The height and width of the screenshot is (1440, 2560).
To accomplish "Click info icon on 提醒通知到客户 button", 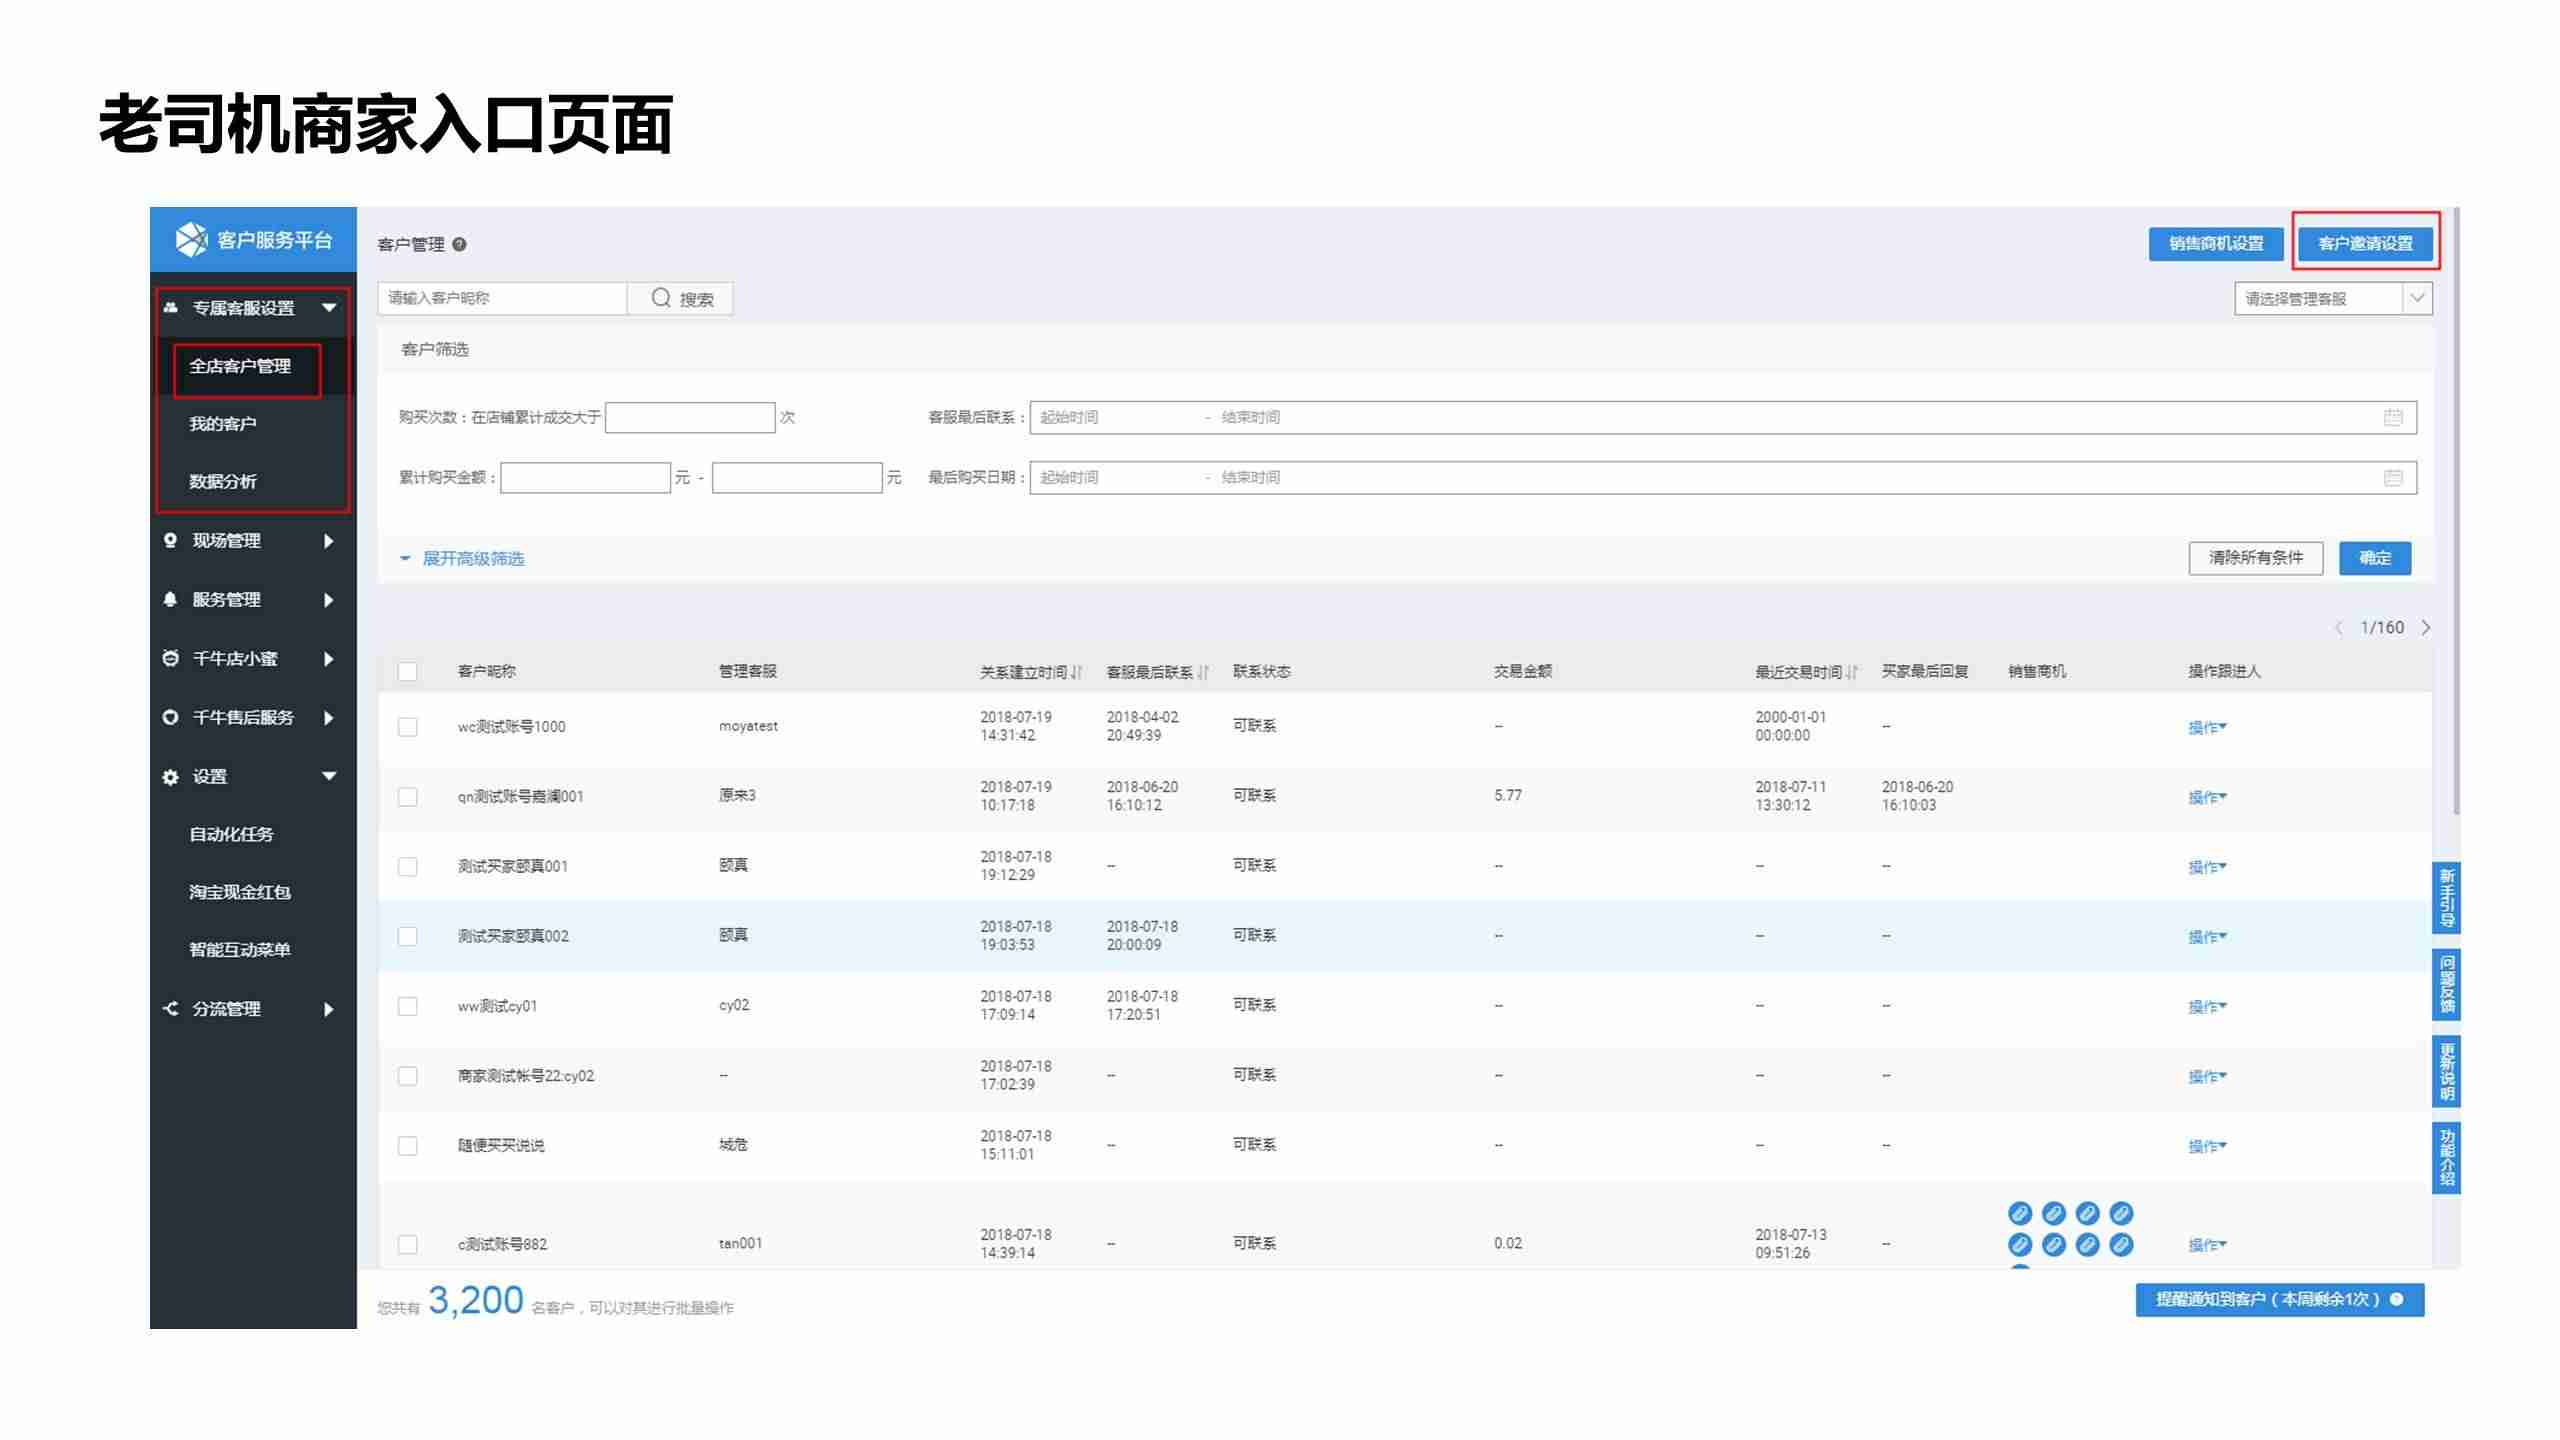I will coord(2397,1299).
